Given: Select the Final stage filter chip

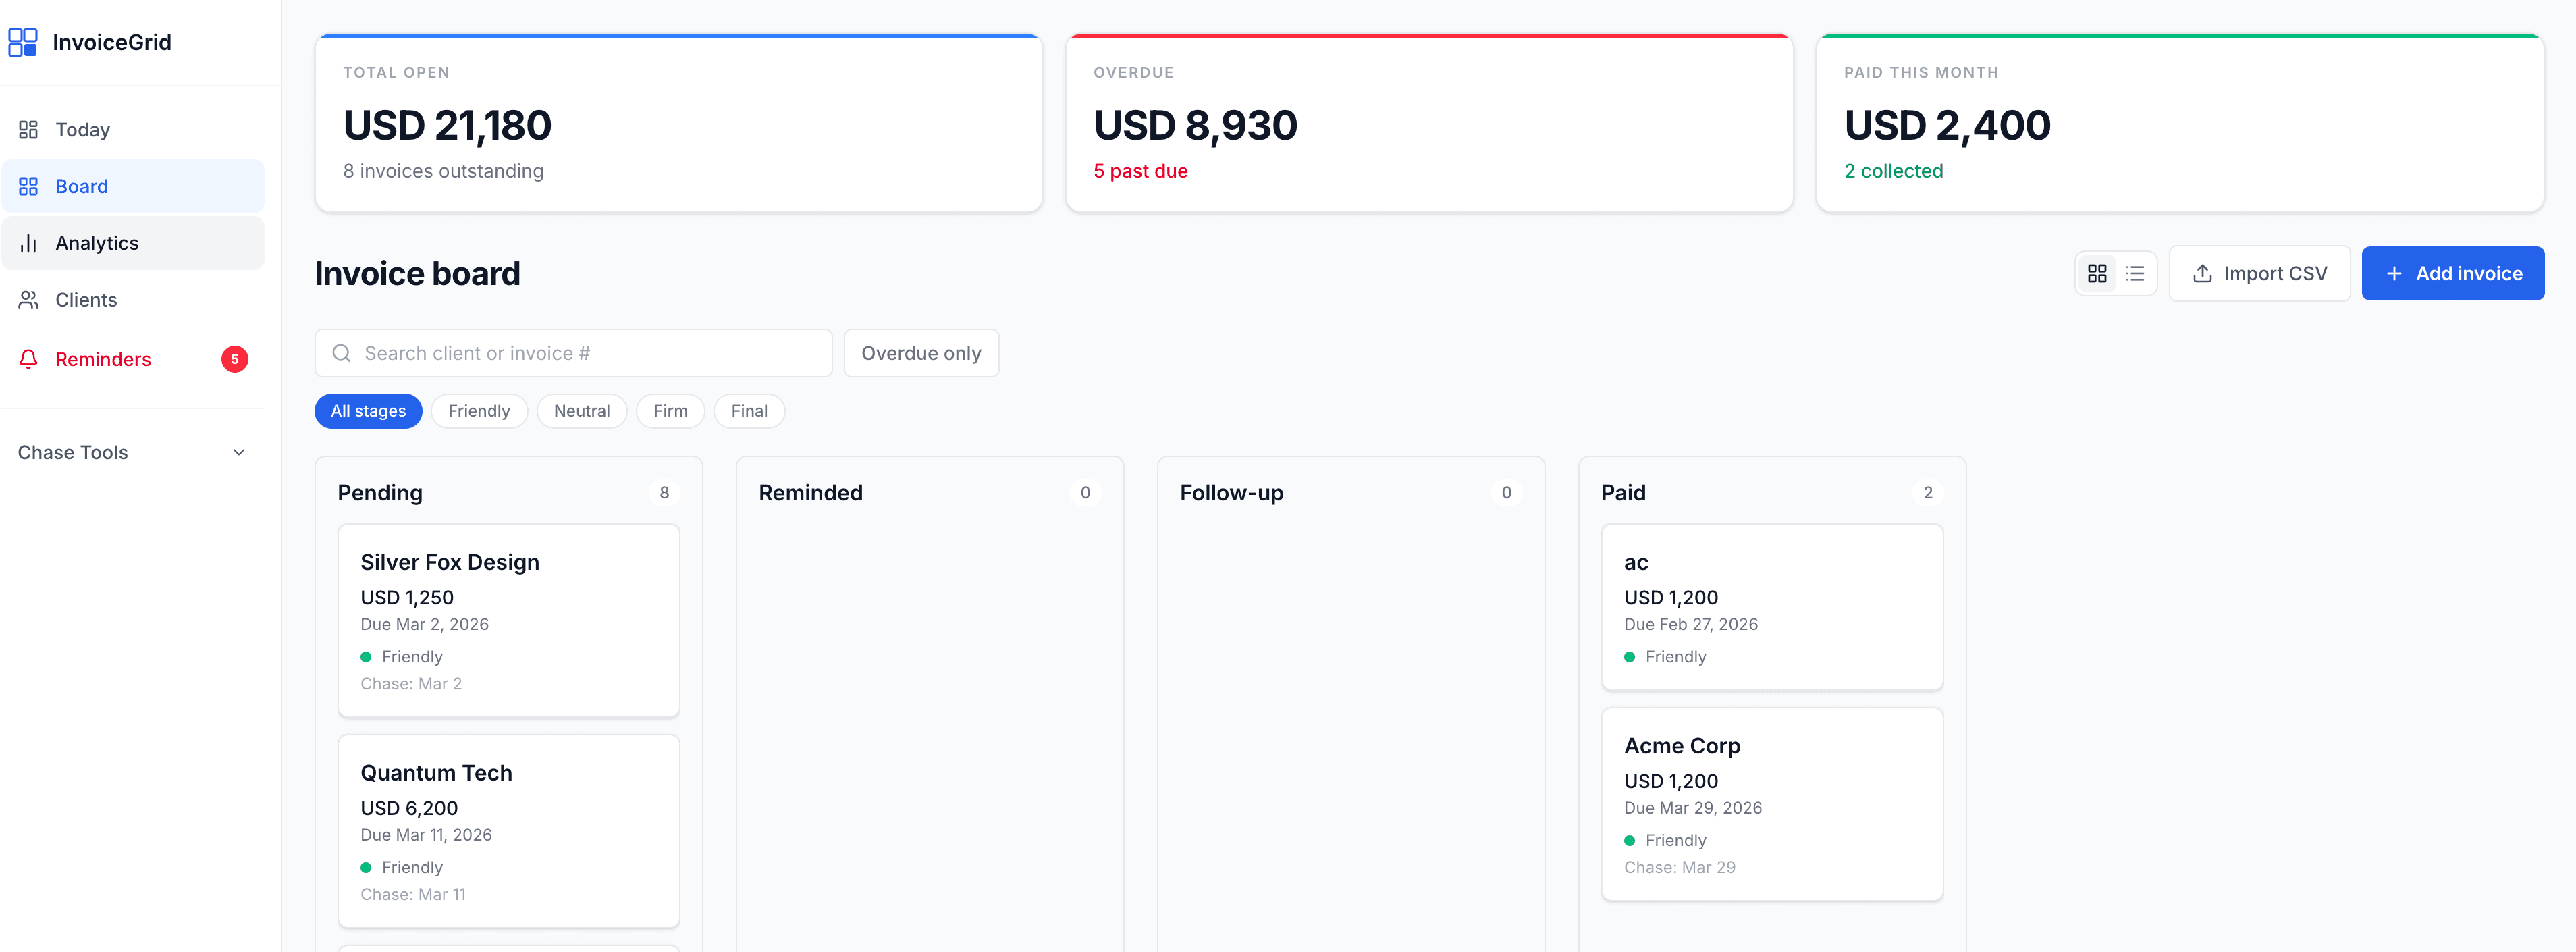Looking at the screenshot, I should 748,411.
